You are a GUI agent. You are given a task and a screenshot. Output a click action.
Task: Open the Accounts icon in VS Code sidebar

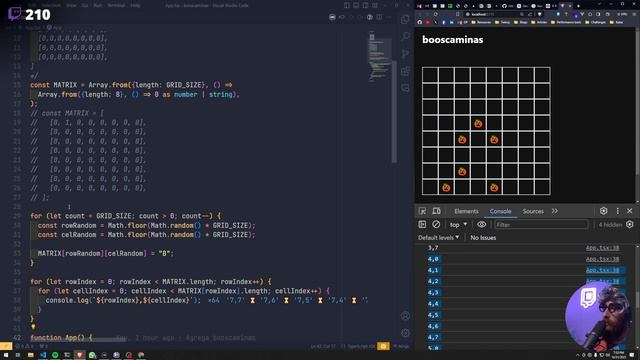(405, 316)
